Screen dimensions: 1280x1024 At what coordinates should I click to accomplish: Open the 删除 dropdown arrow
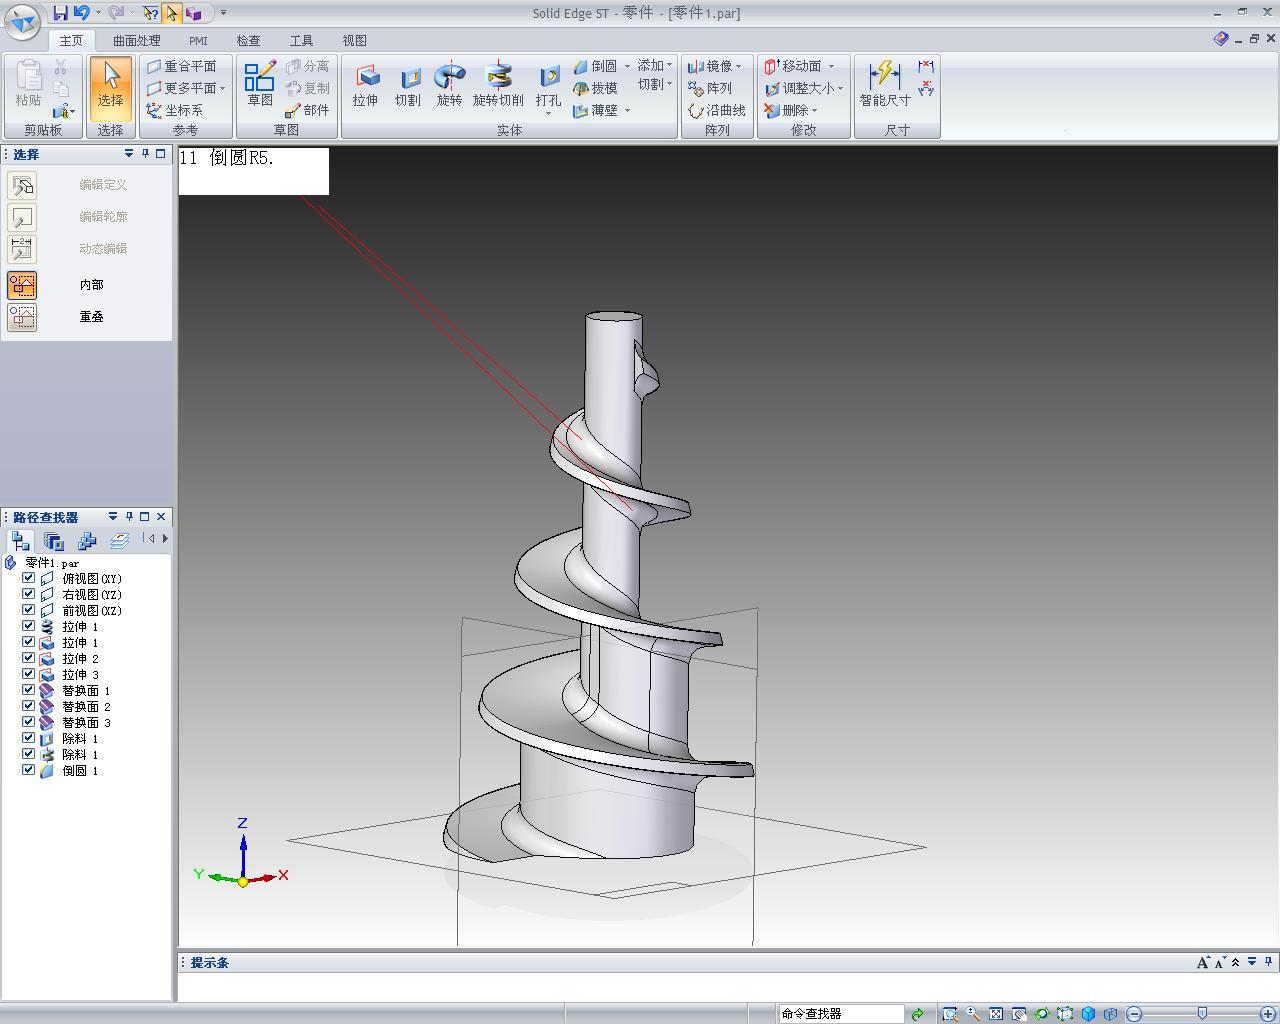point(814,110)
